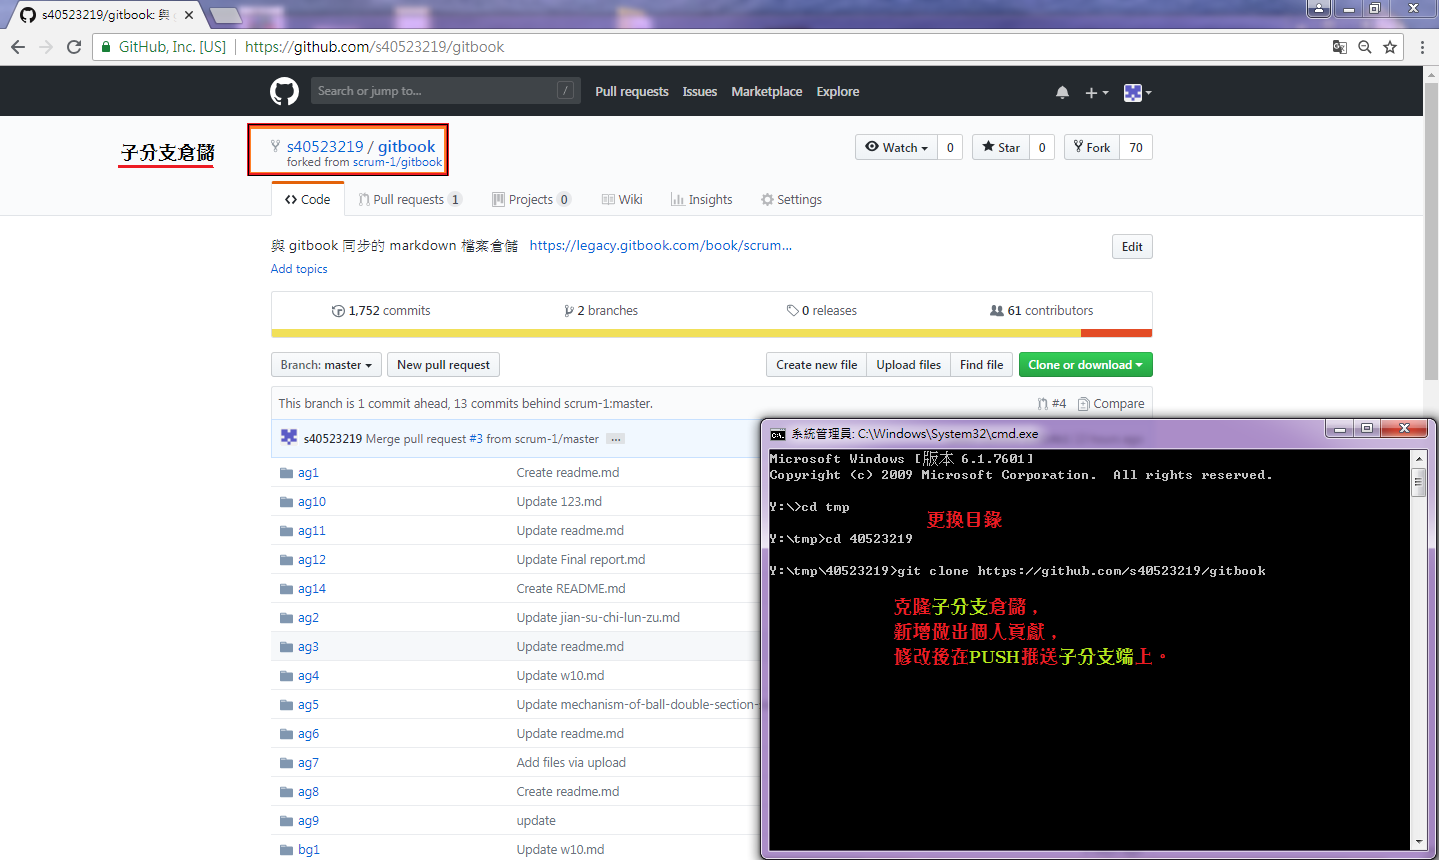Edit the repository description

point(1132,247)
